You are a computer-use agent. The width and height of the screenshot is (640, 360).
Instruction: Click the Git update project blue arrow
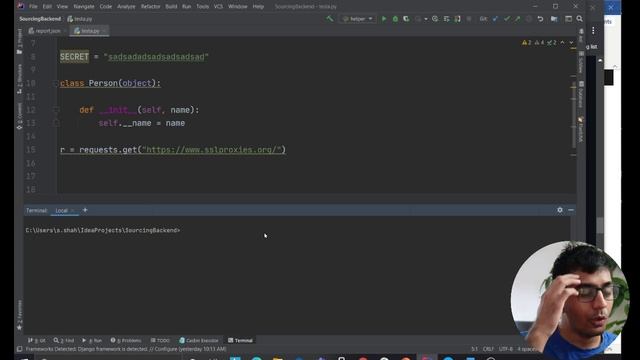pos(495,19)
